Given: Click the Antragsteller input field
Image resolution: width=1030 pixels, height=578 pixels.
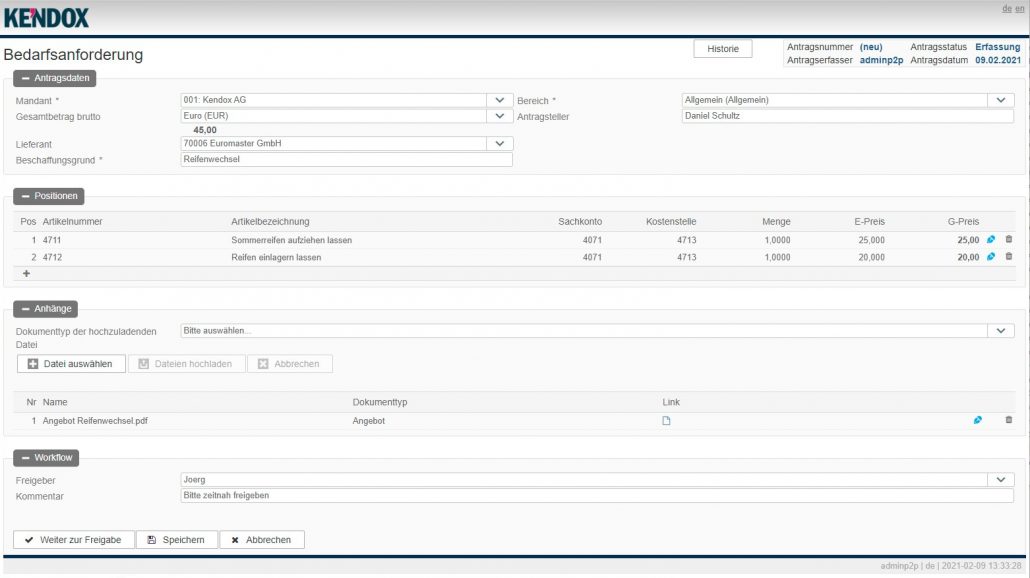Looking at the screenshot, I should [847, 116].
